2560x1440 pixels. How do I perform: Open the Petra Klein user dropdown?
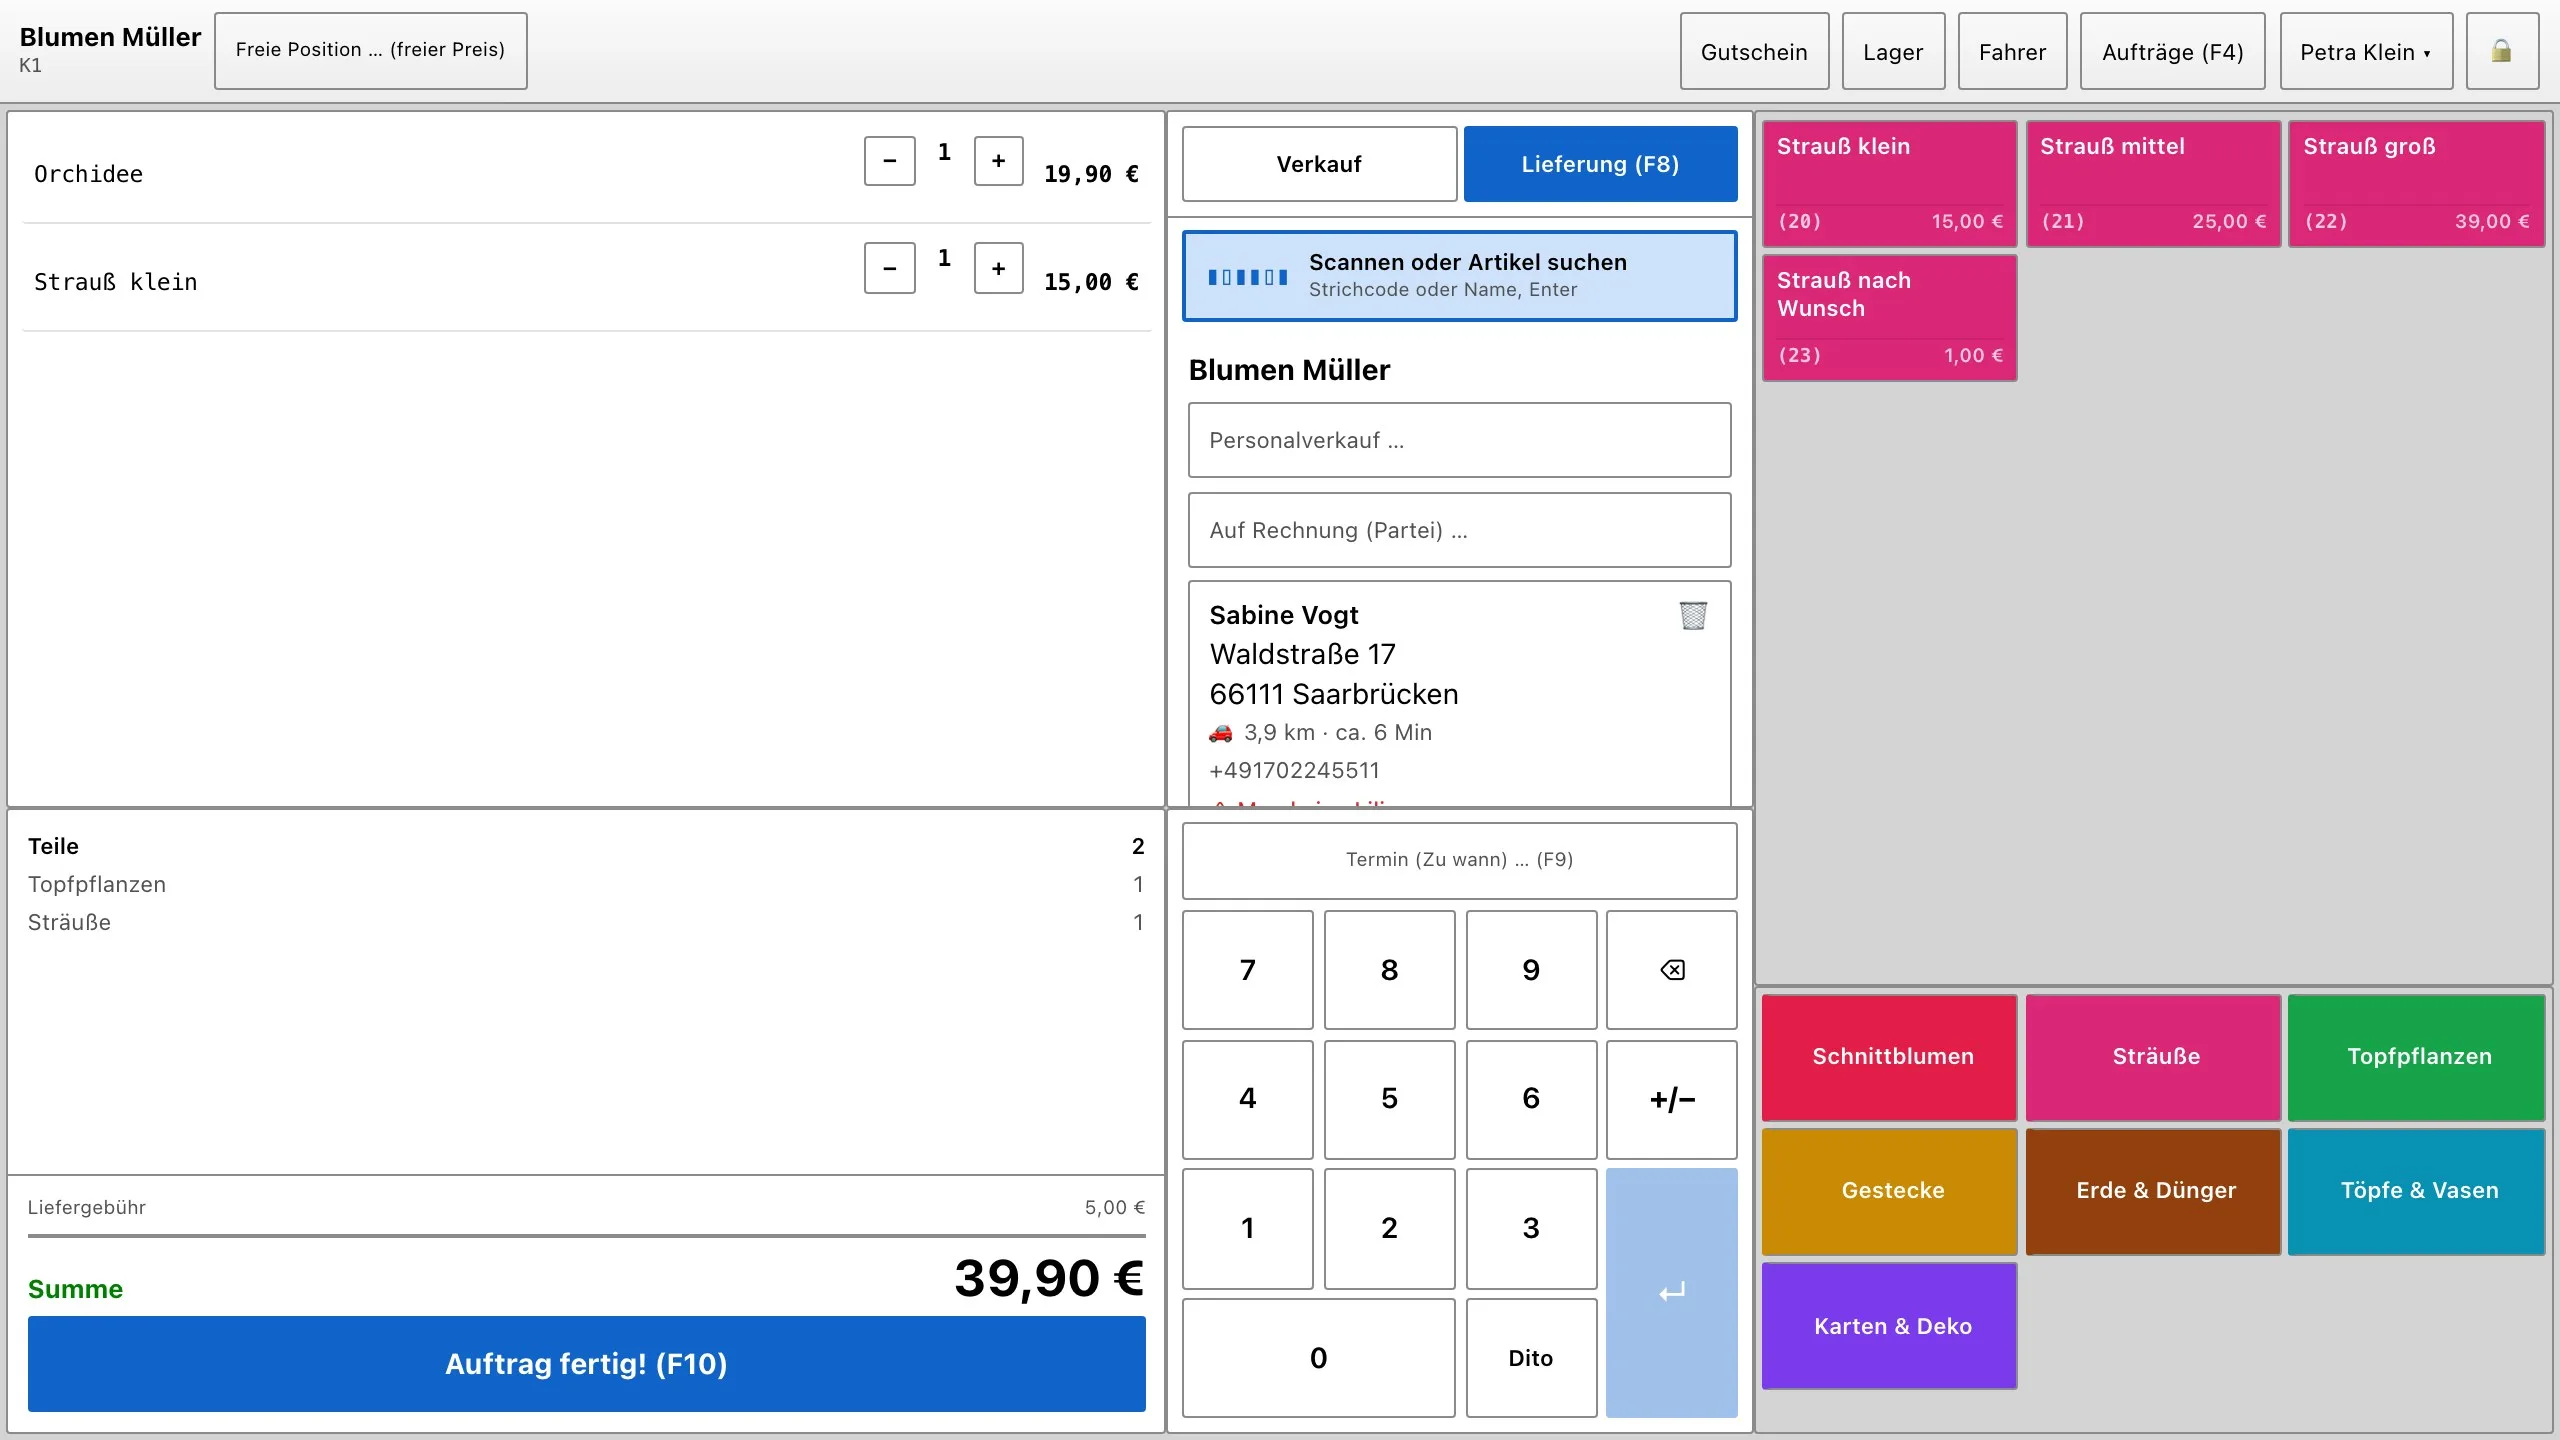pyautogui.click(x=2366, y=51)
